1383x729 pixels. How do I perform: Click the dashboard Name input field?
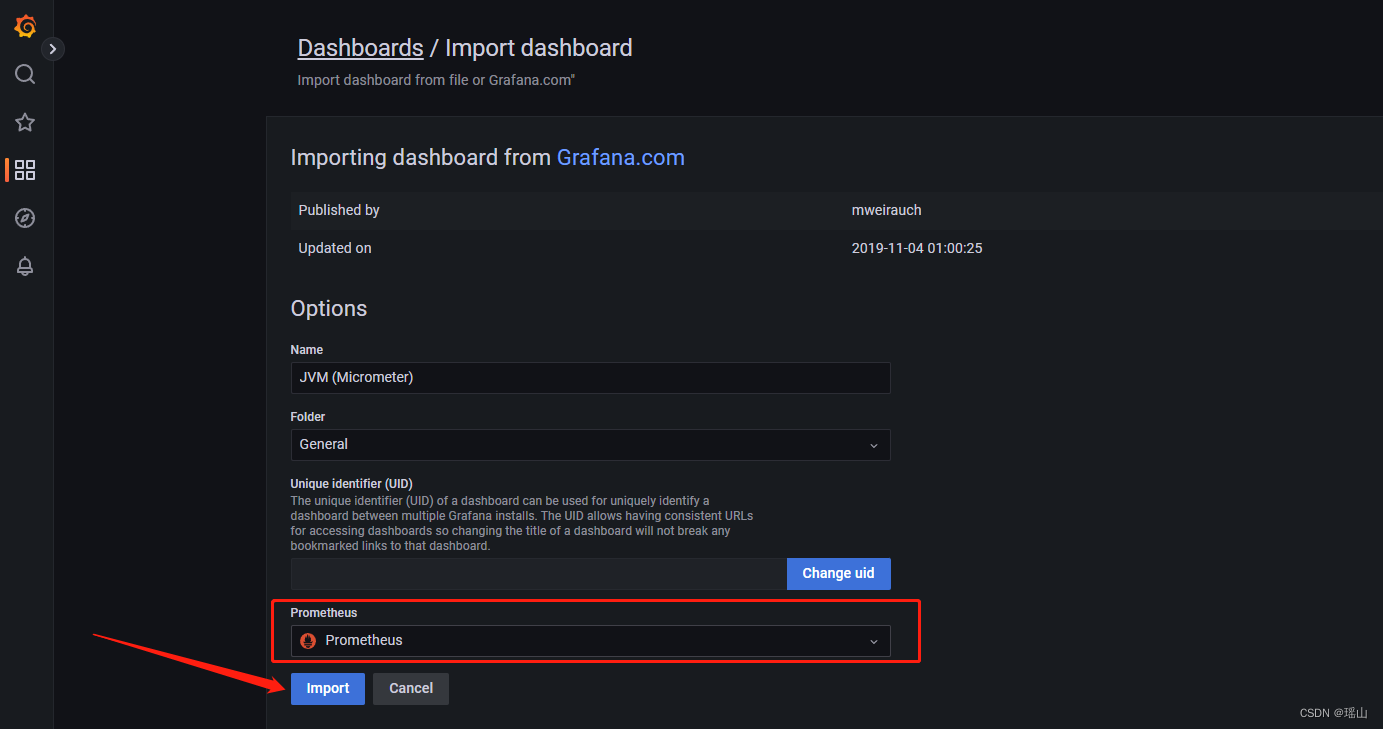click(590, 377)
